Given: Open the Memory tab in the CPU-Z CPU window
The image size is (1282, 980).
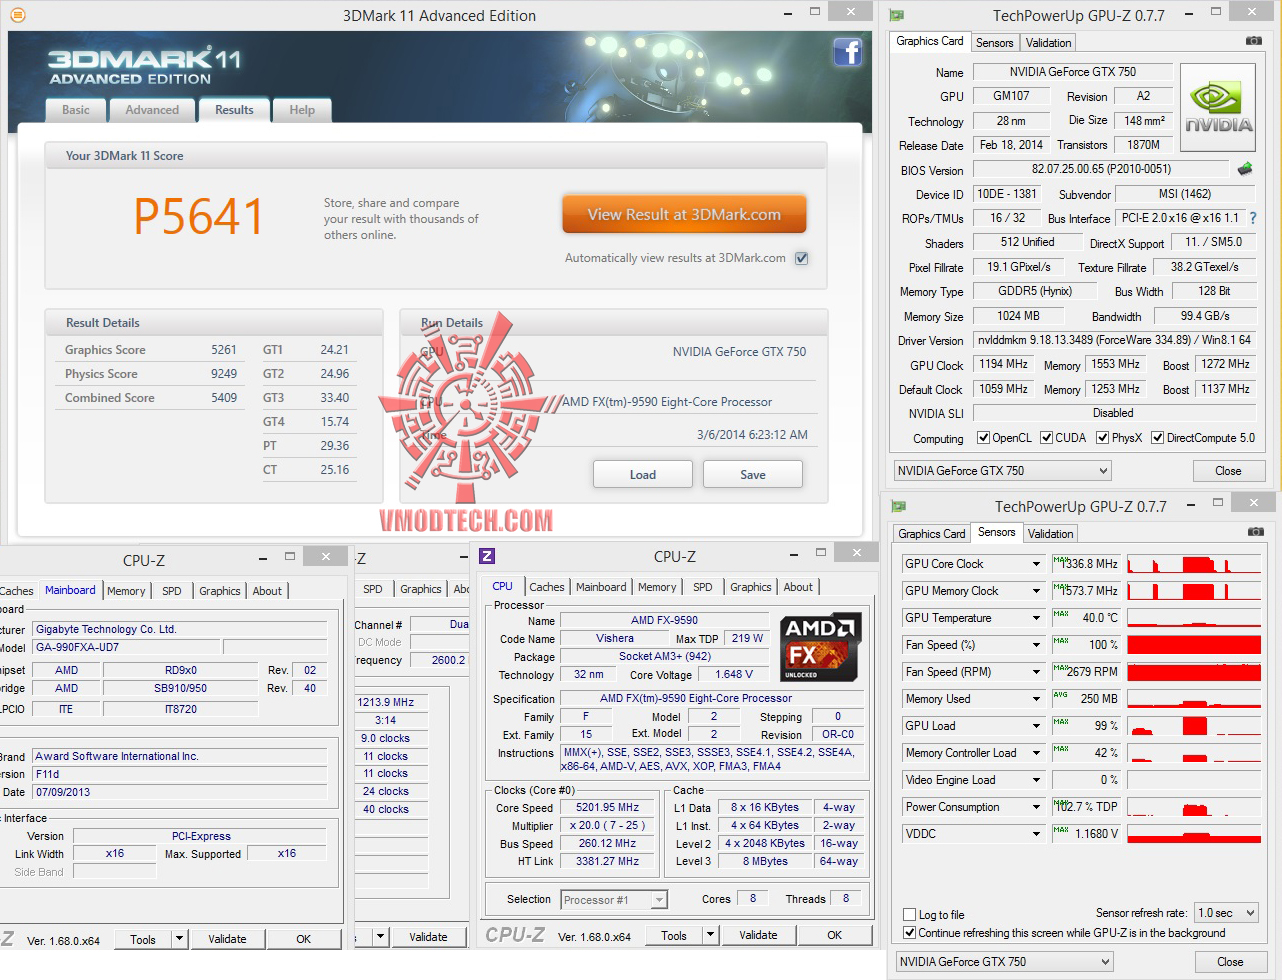Looking at the screenshot, I should pyautogui.click(x=657, y=587).
